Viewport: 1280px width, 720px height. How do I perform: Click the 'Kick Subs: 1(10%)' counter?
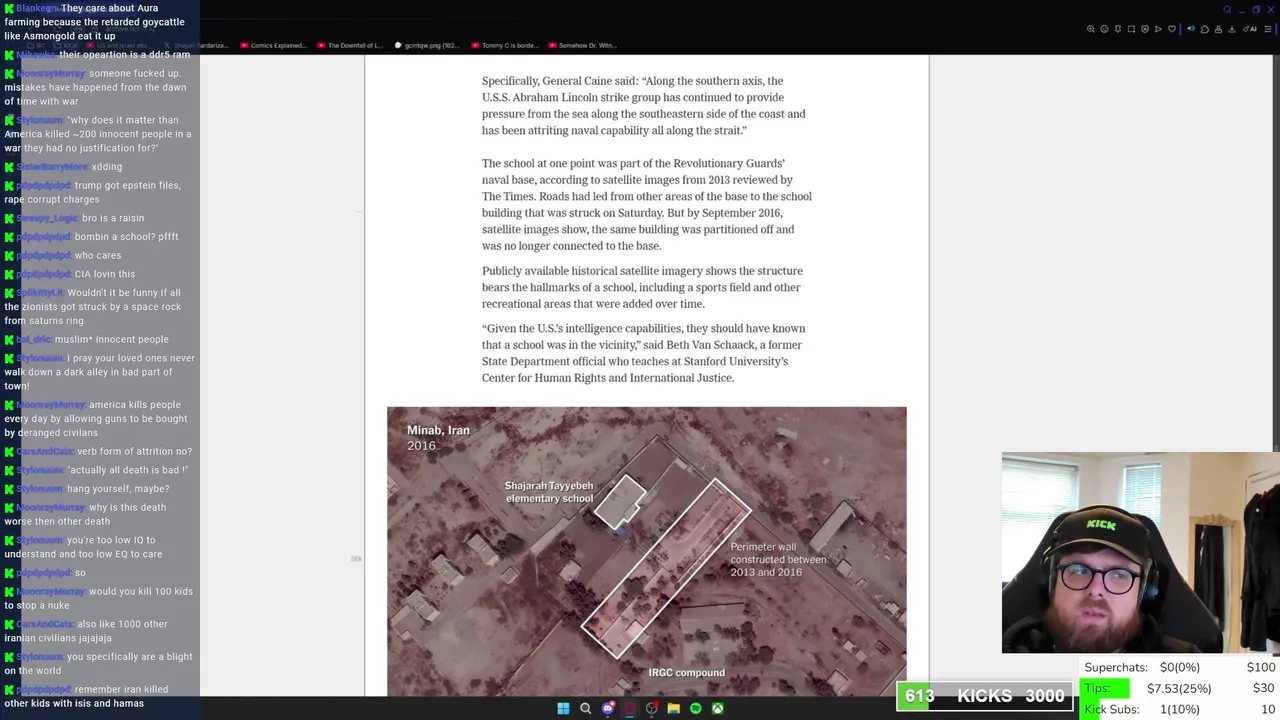(1141, 709)
